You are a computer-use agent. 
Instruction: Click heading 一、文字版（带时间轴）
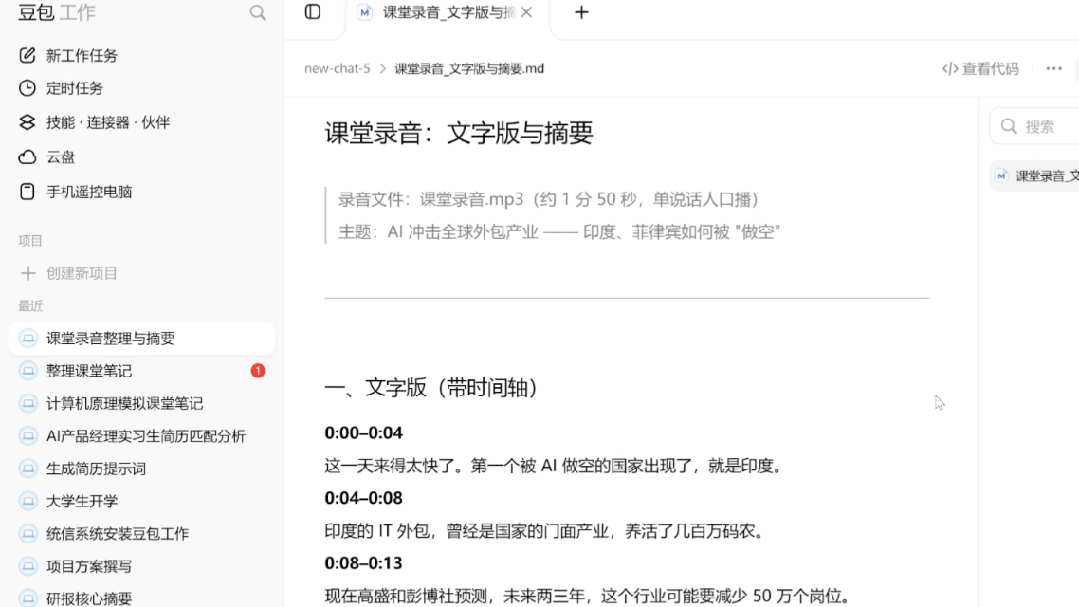[431, 387]
